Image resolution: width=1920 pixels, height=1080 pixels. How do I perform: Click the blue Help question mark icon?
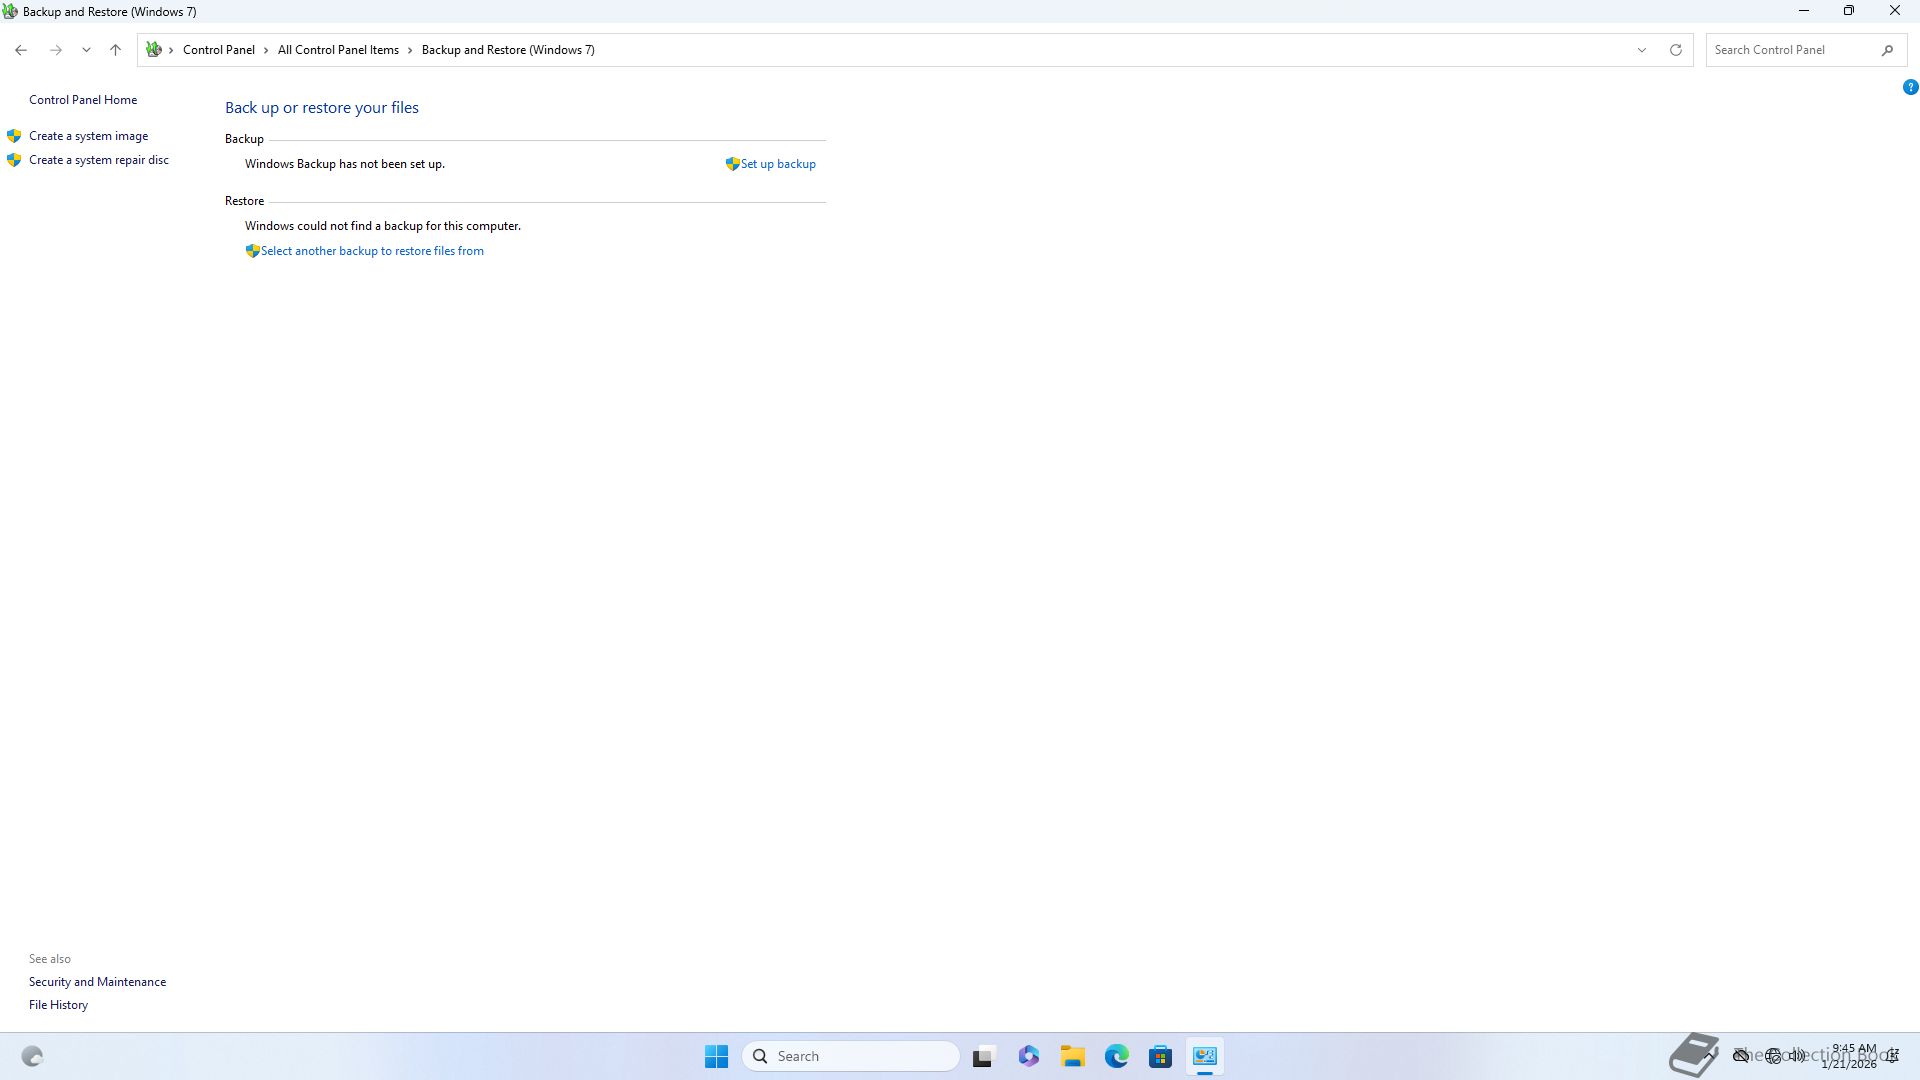click(1910, 88)
